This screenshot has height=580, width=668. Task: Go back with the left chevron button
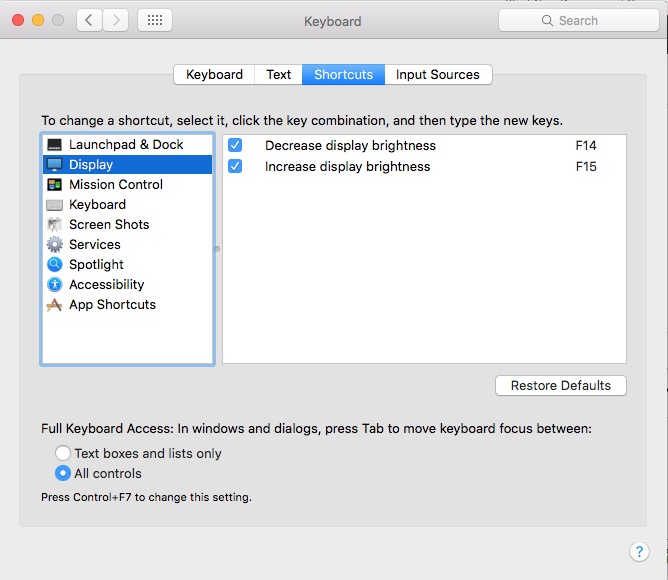89,20
